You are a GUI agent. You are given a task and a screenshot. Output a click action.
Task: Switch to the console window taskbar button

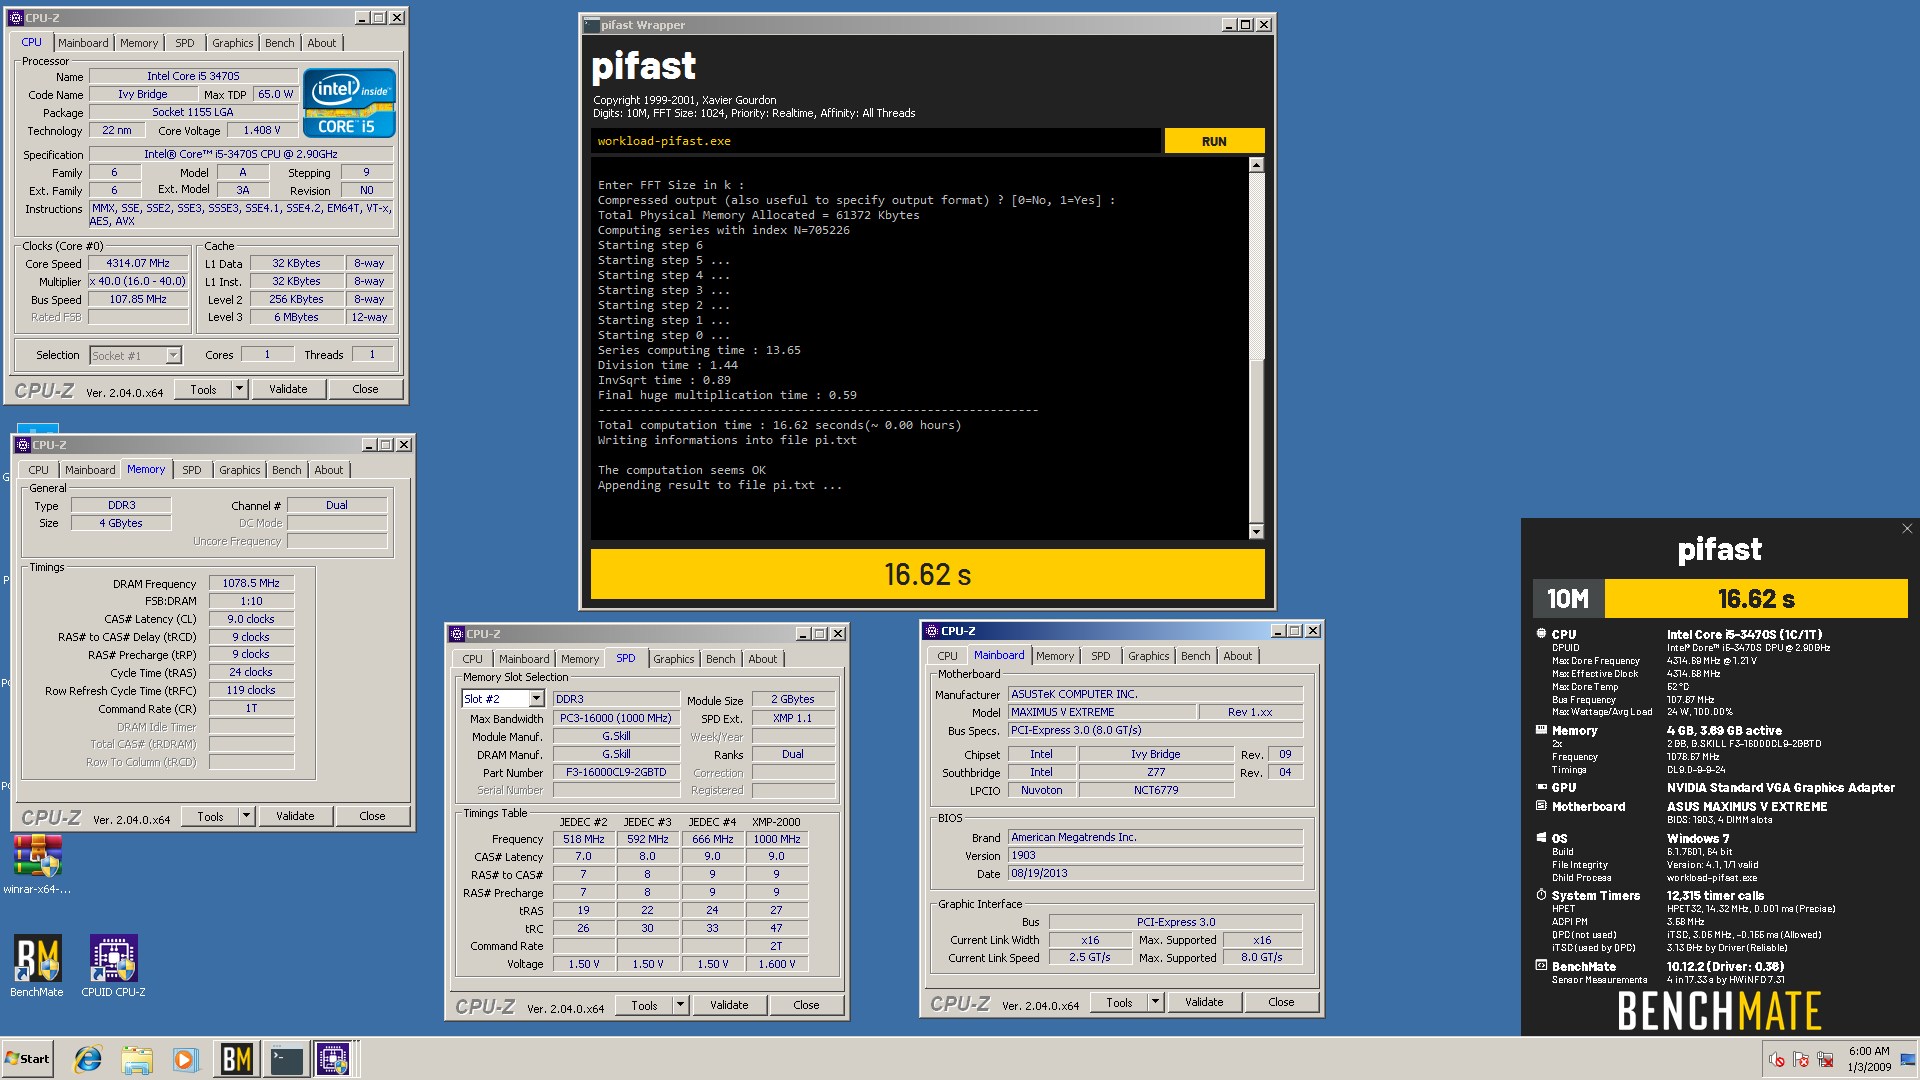coord(286,1059)
